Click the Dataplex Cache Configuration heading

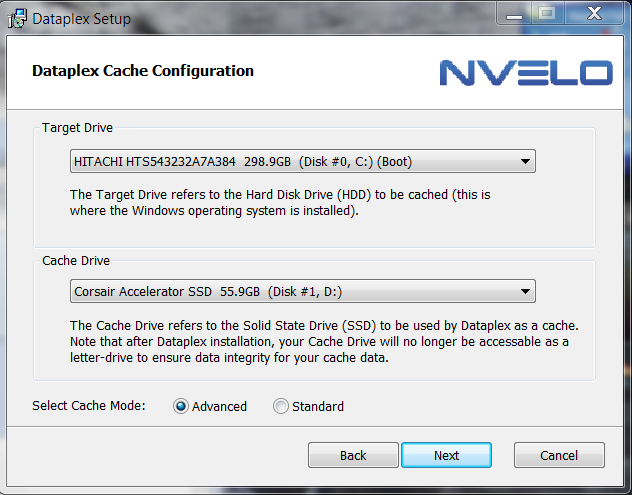pos(143,71)
